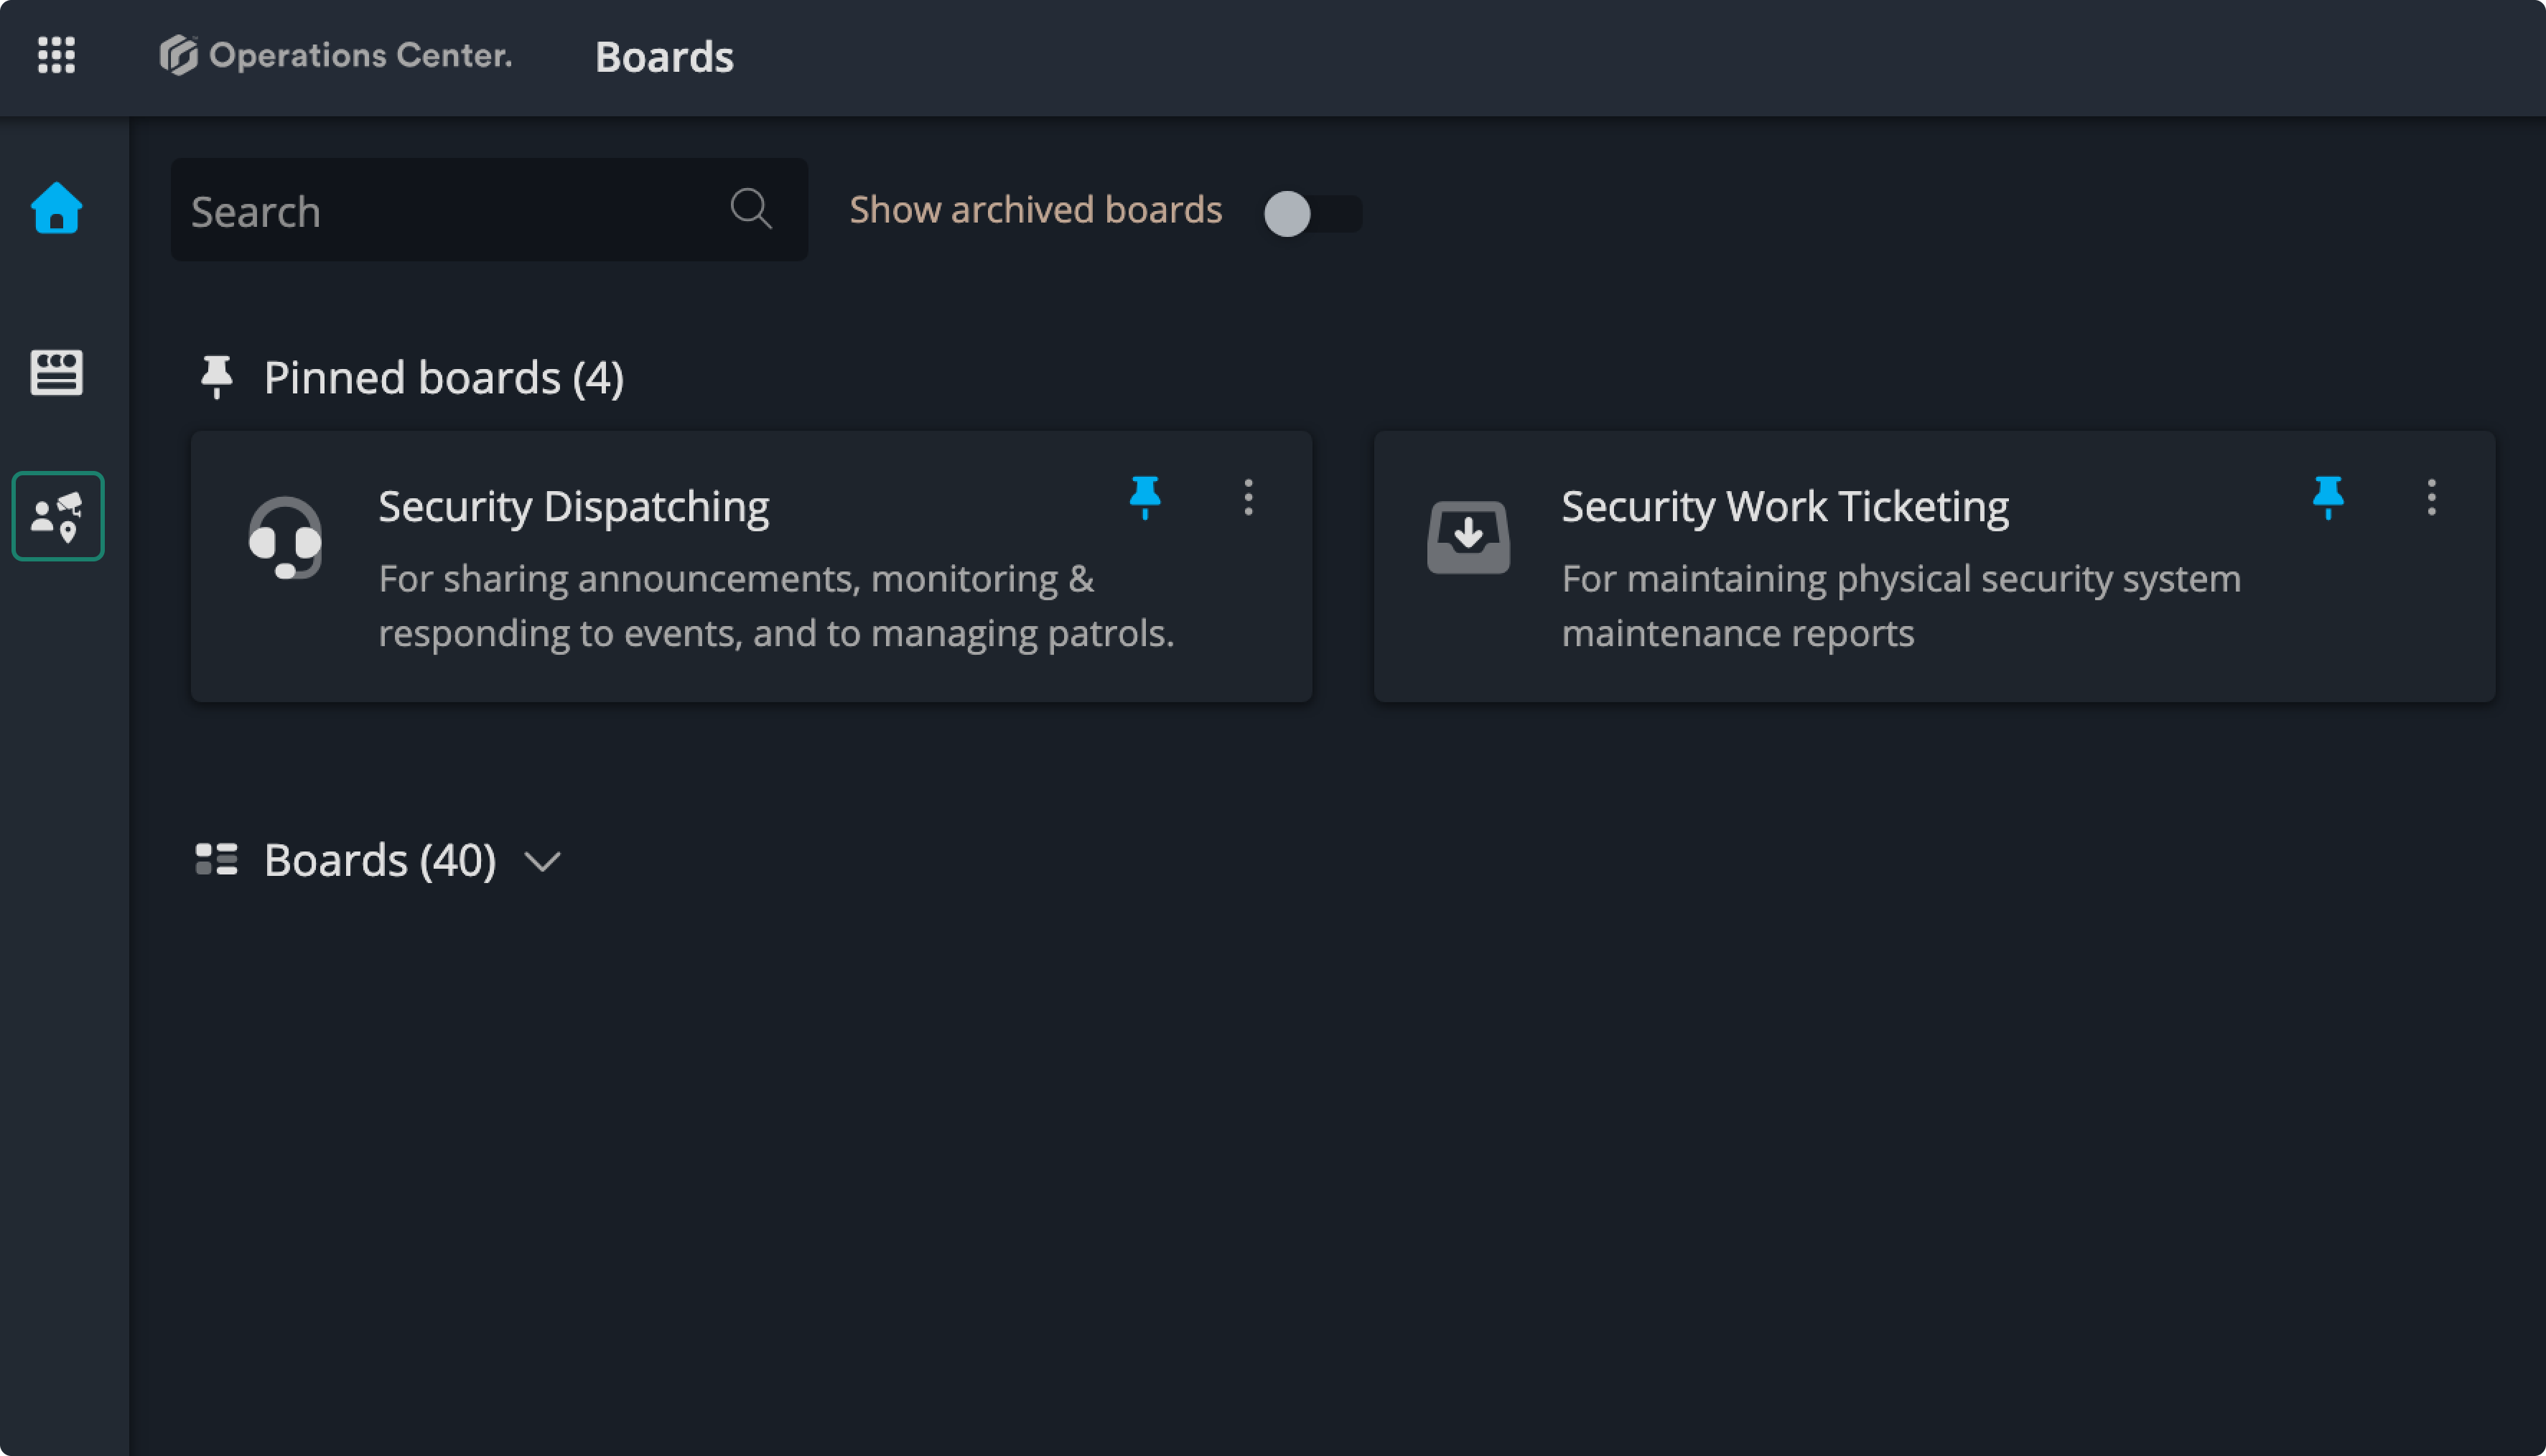The image size is (2546, 1456).
Task: Click the Security Work Ticketing inbox icon
Action: [1468, 537]
